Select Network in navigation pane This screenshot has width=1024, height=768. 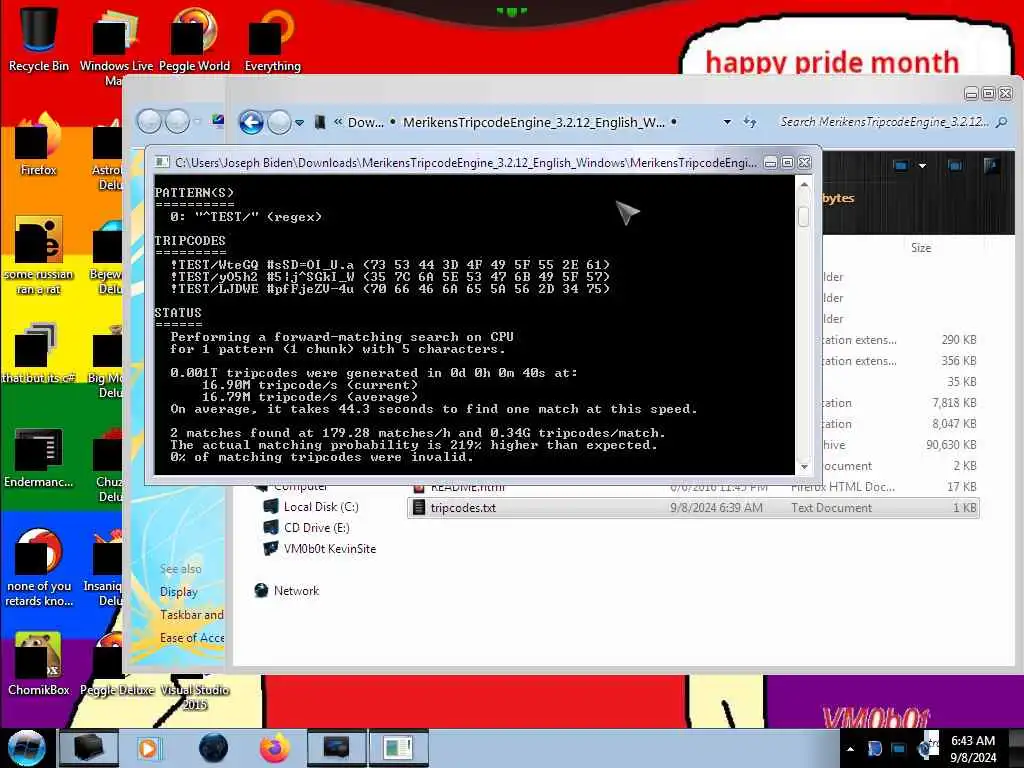click(x=287, y=590)
